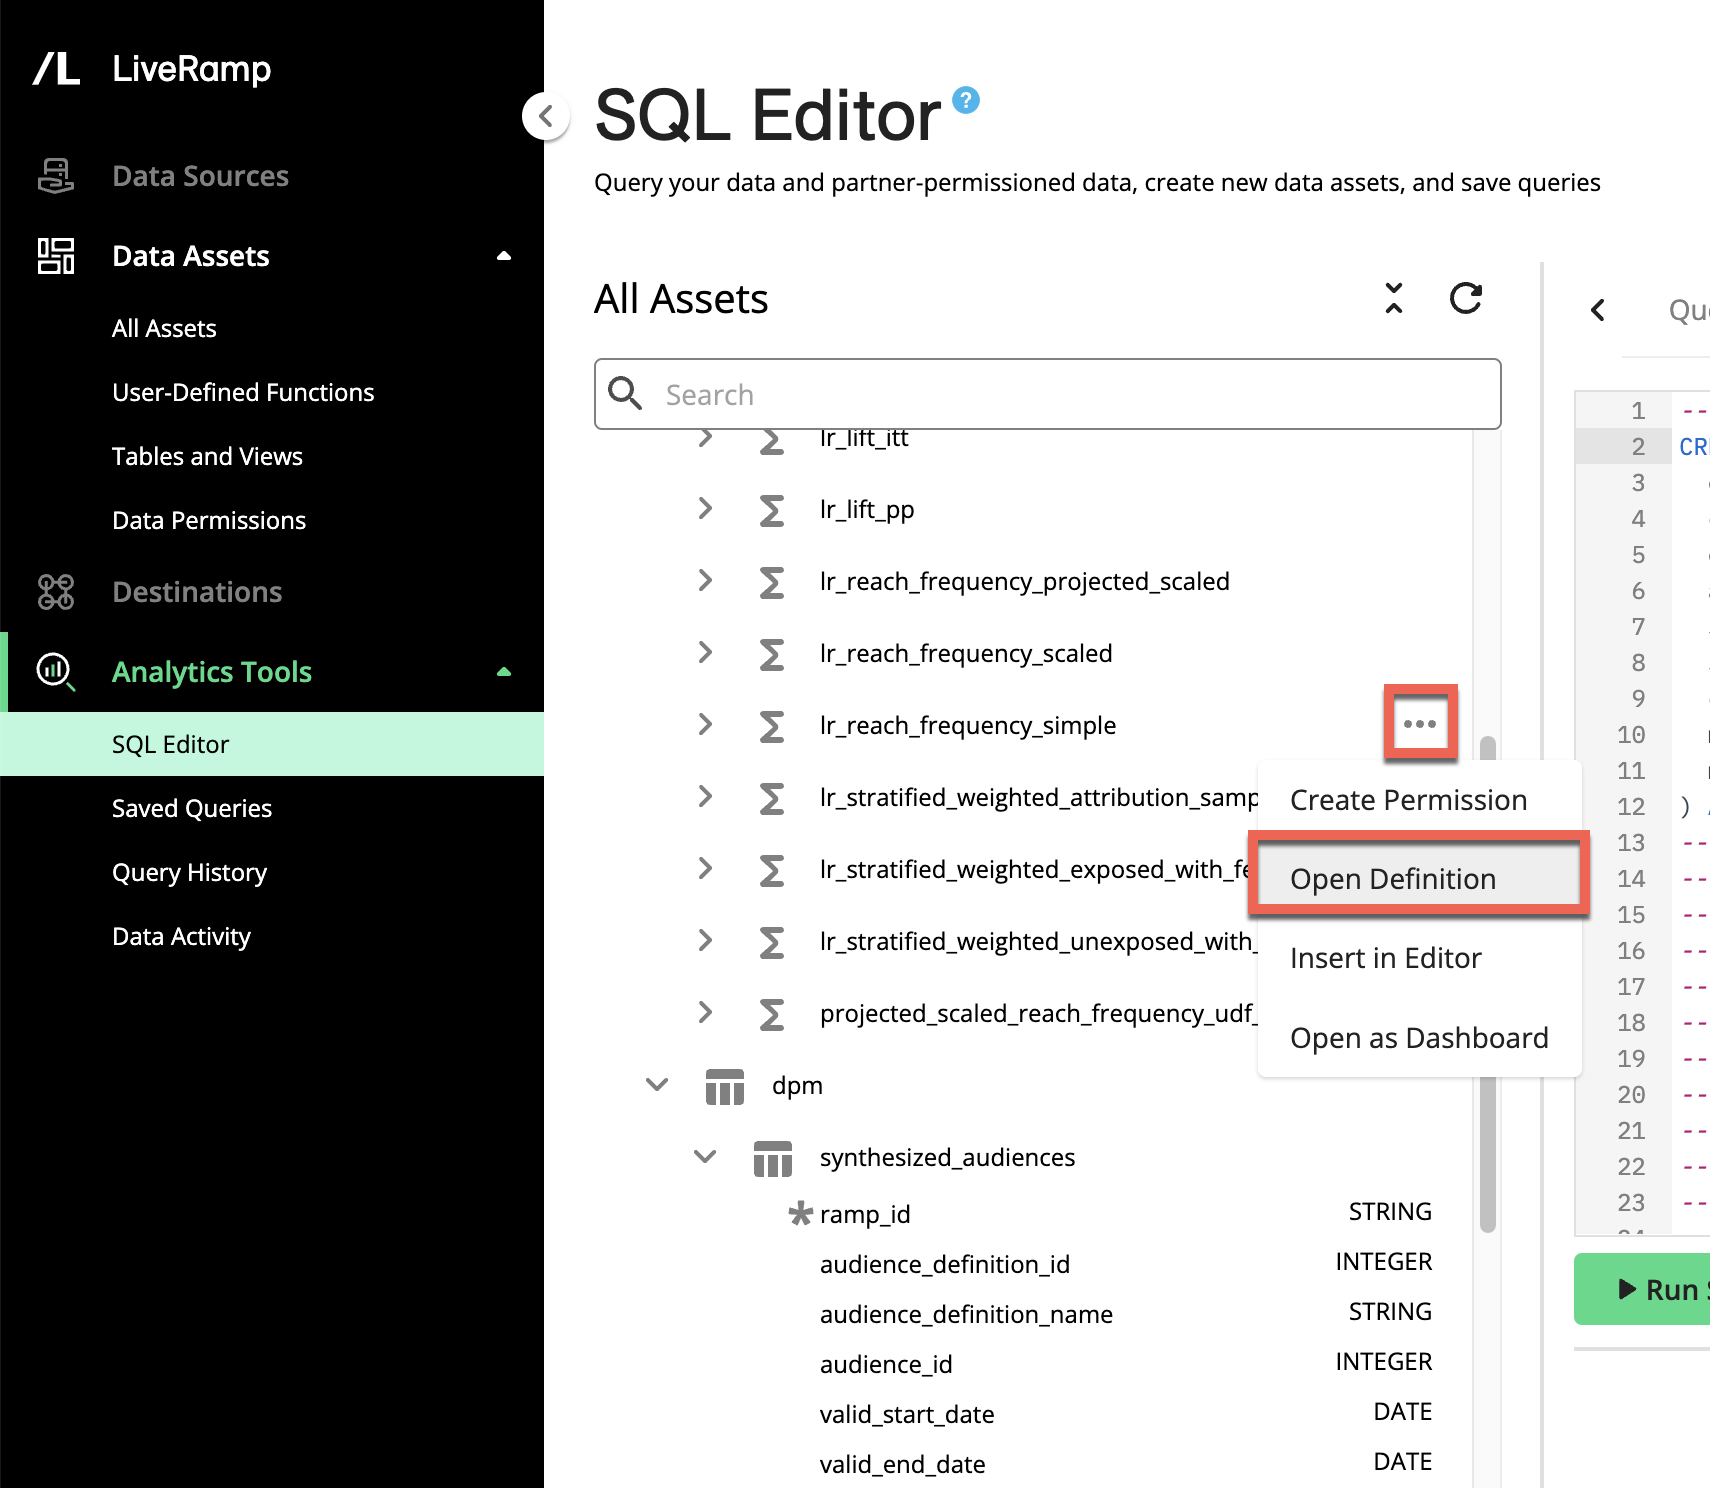Click in the assets Search field

point(1047,394)
